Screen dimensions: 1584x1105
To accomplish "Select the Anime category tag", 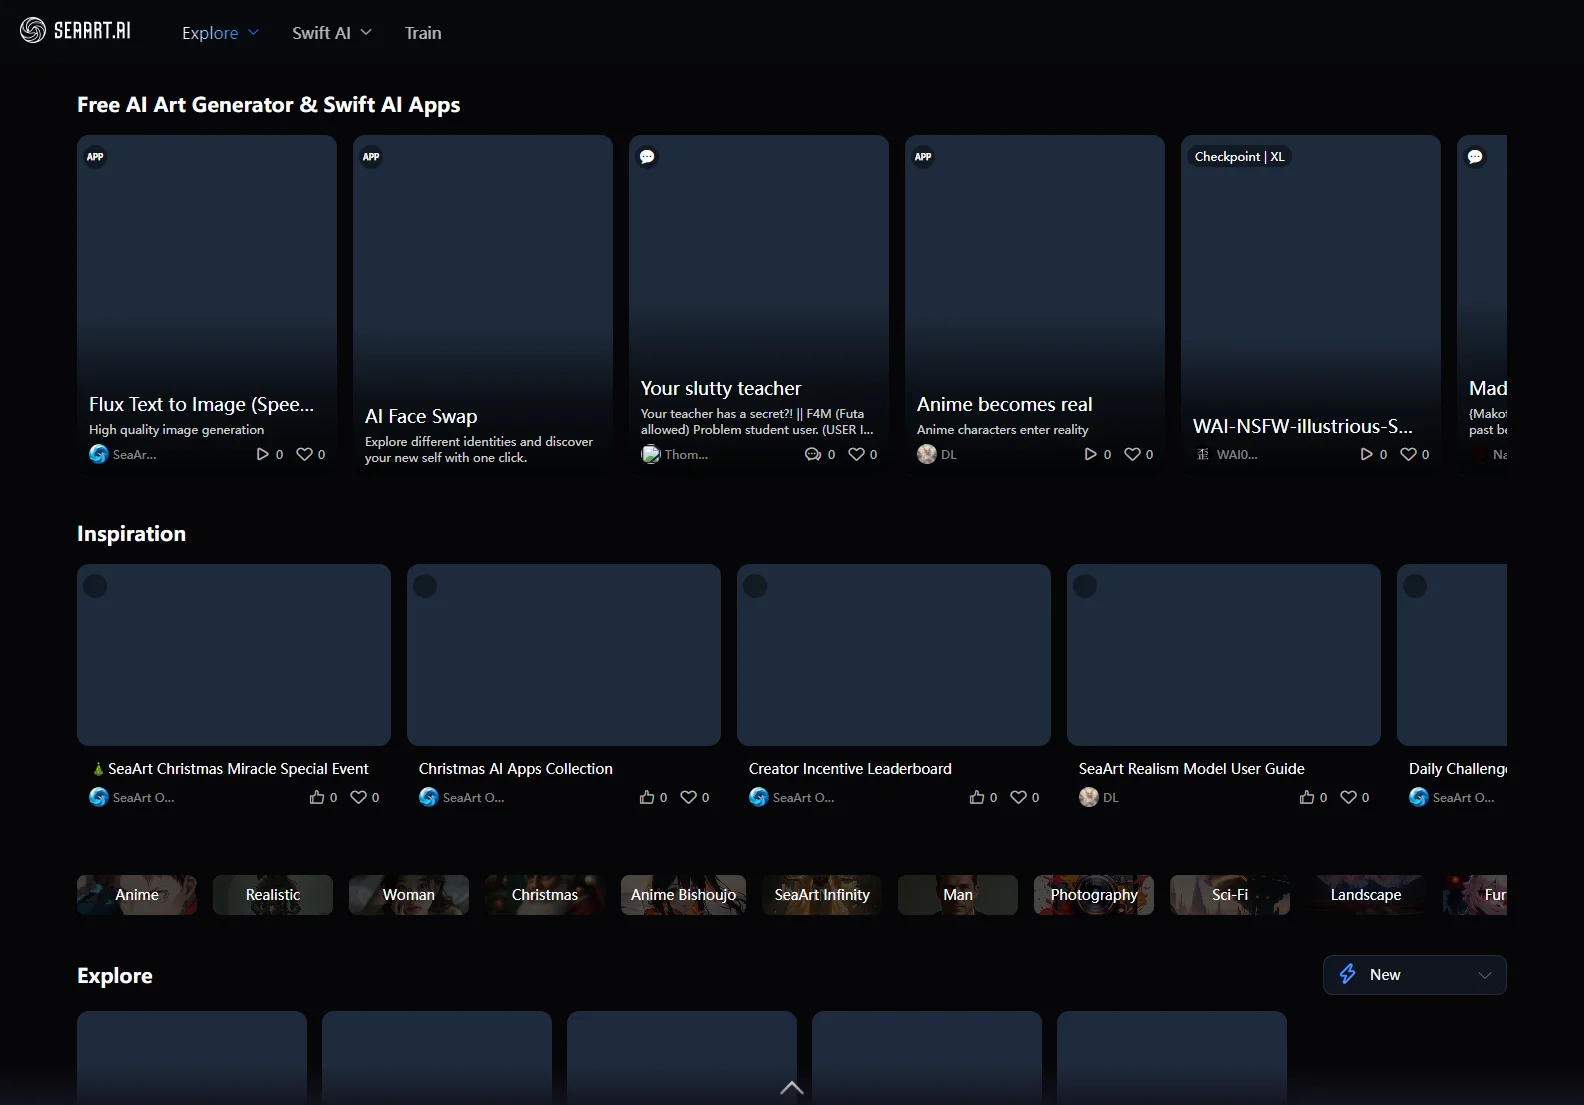I will [137, 895].
